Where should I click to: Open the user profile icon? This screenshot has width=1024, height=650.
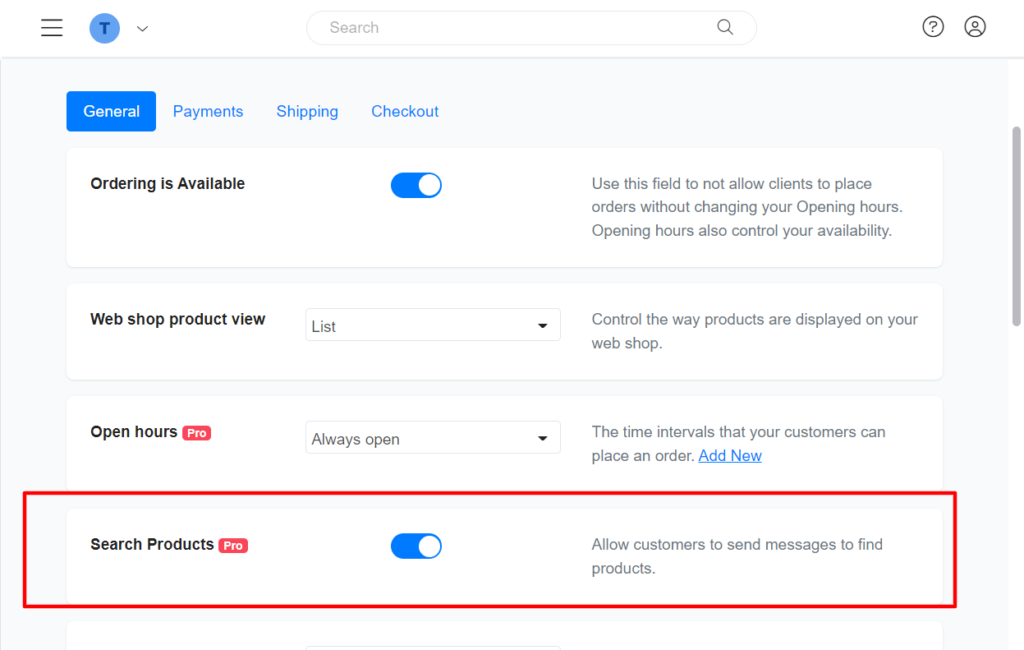(975, 27)
